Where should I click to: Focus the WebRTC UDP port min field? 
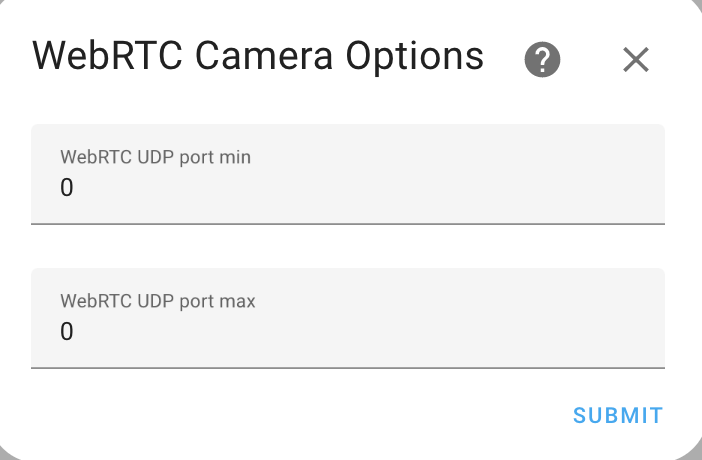tap(348, 174)
